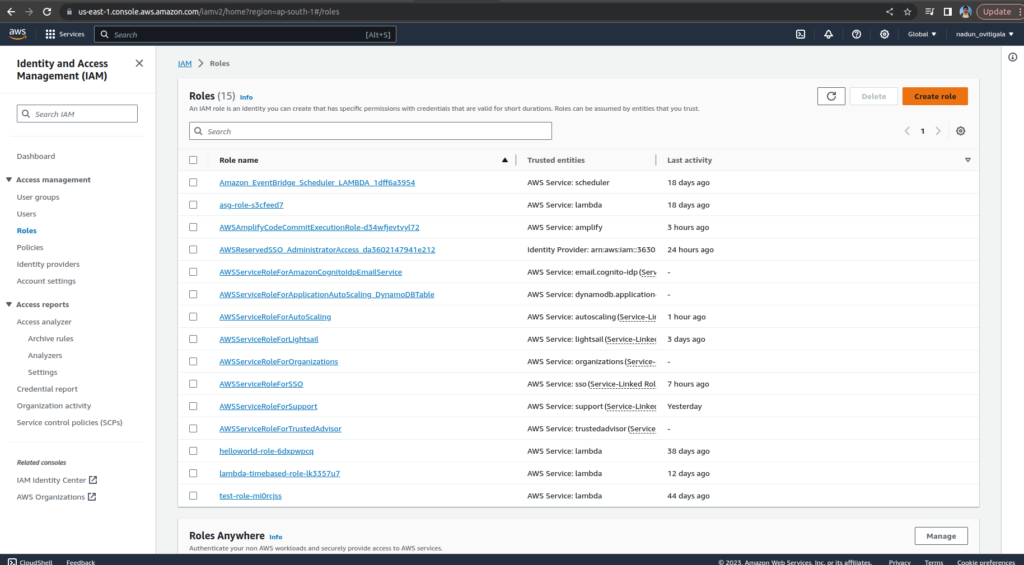
Task: Open the nadun_ovitigala account dropdown
Action: pyautogui.click(x=985, y=34)
